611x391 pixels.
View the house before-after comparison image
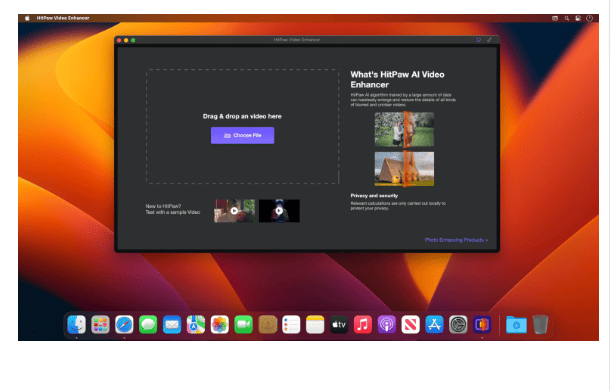click(x=404, y=169)
